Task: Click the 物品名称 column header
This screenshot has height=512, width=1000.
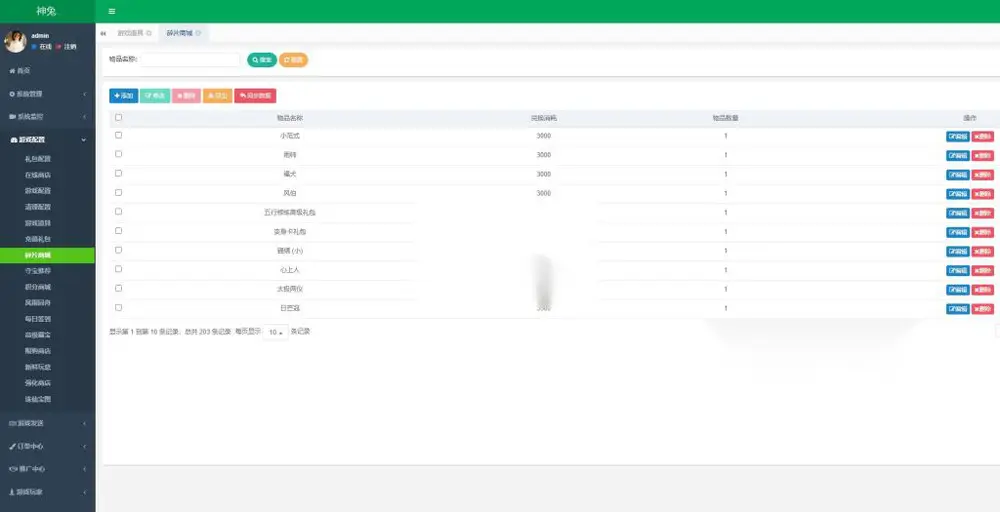Action: click(290, 118)
